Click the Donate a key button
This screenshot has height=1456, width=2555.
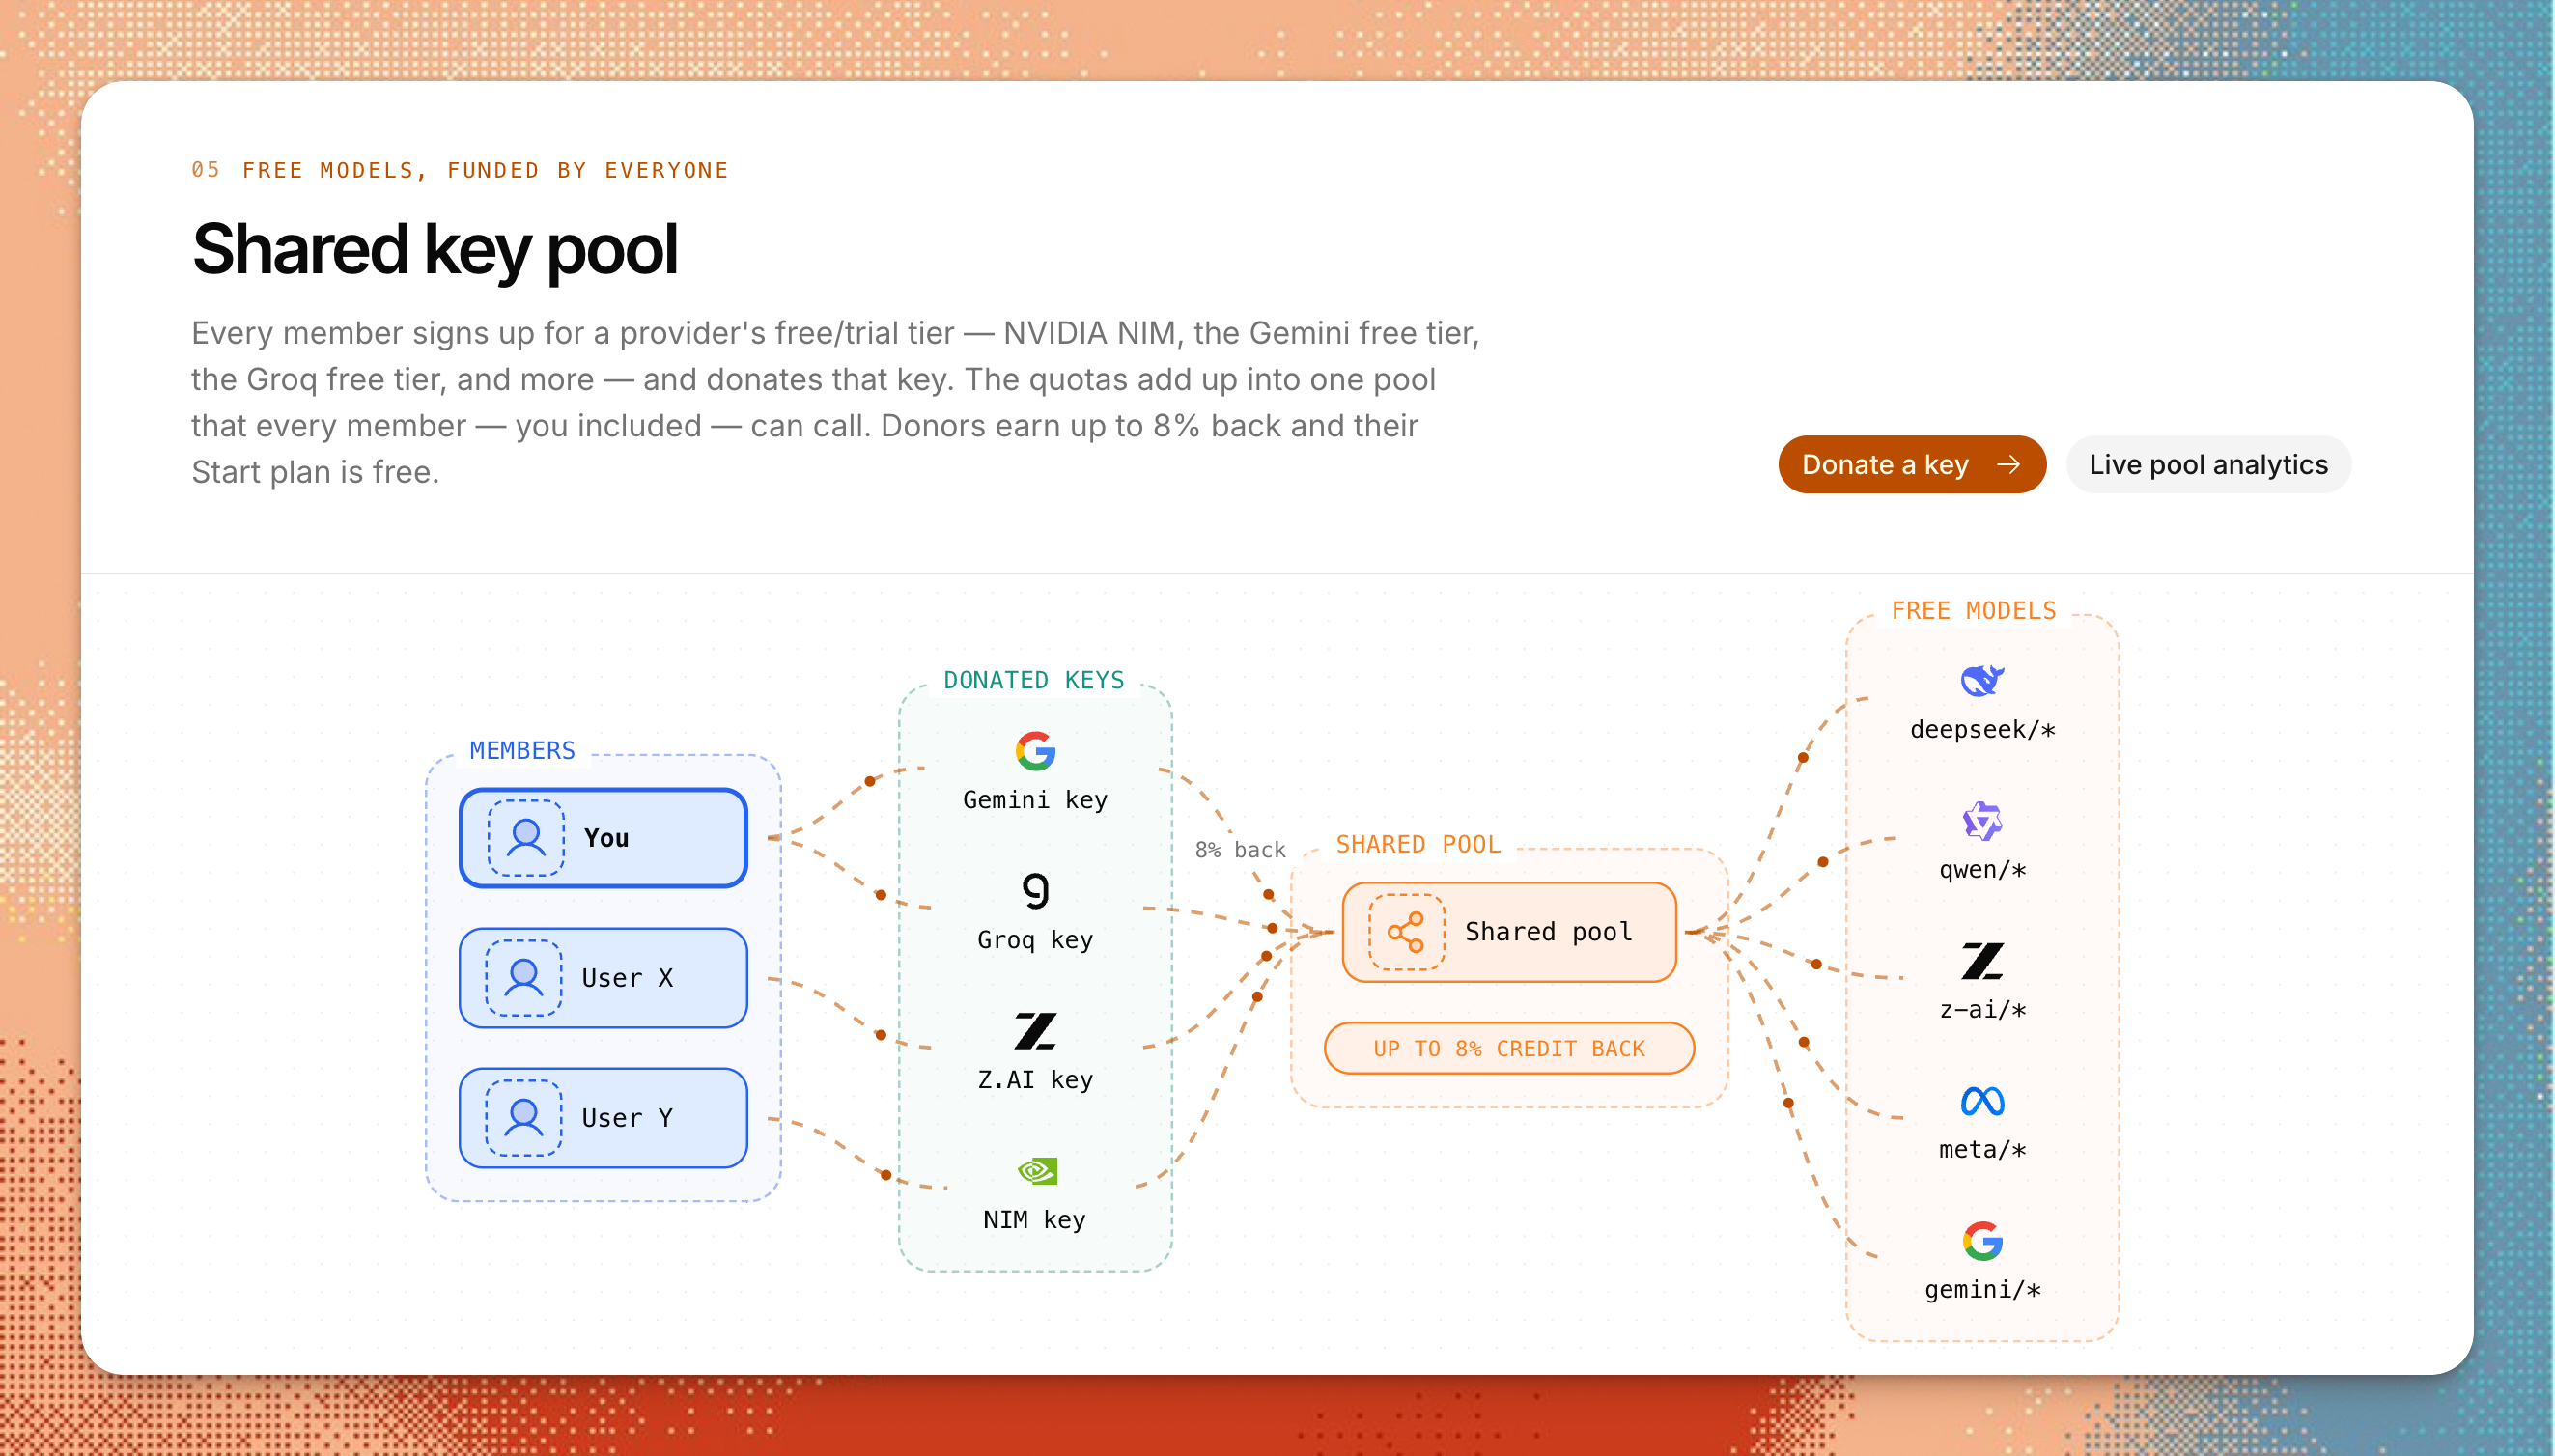tap(1911, 464)
